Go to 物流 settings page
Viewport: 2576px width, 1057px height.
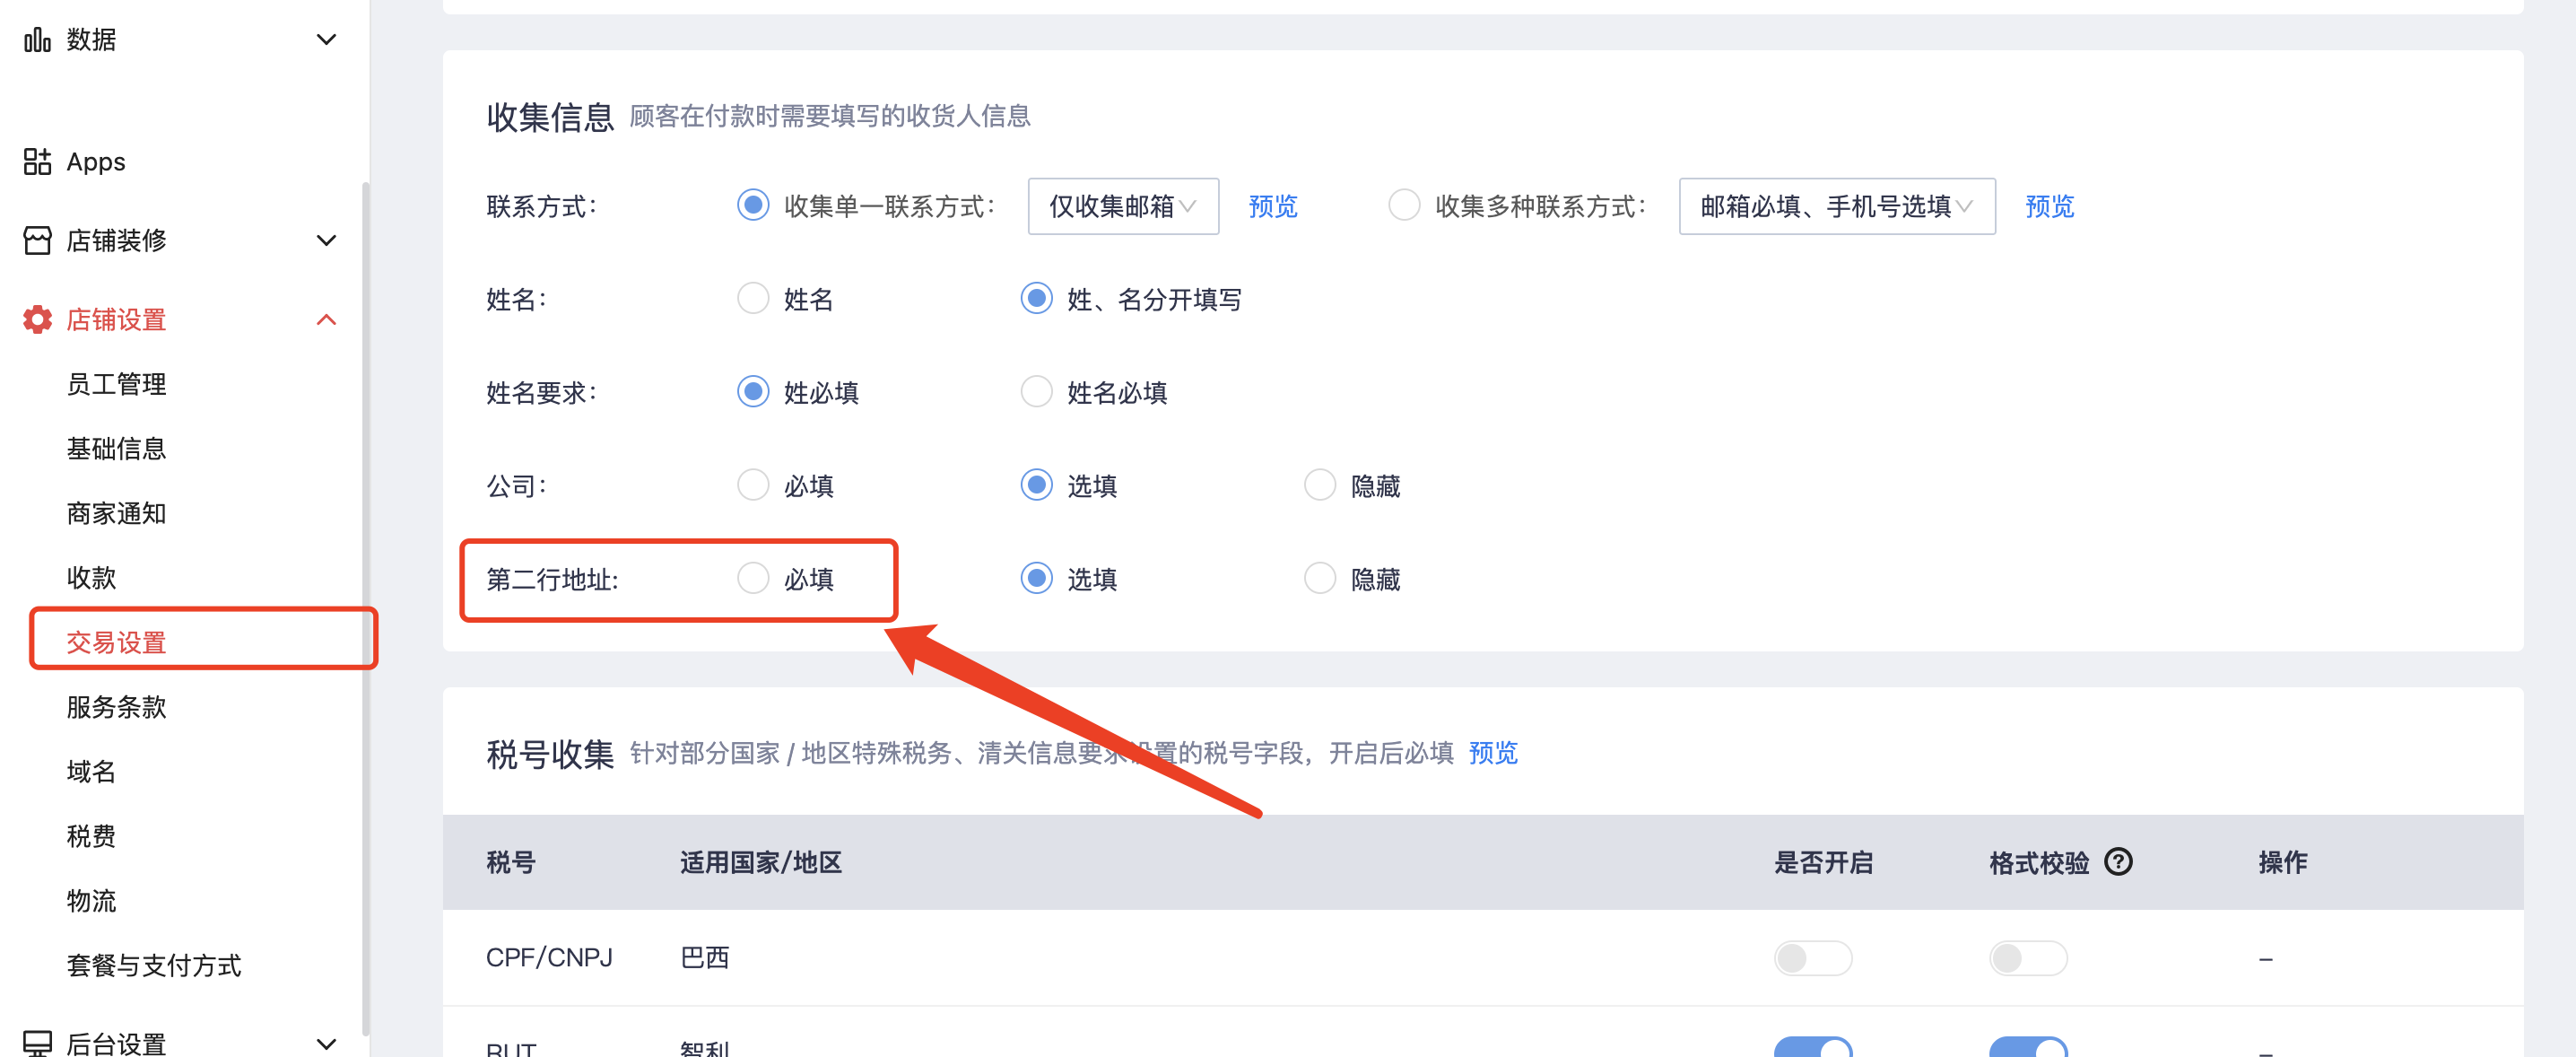[91, 900]
